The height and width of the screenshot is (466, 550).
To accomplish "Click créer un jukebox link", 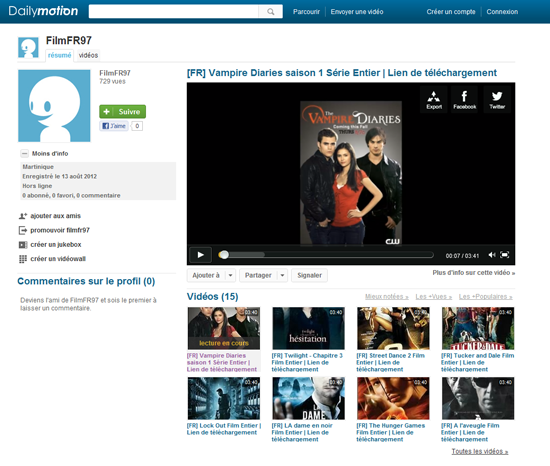I will 56,245.
